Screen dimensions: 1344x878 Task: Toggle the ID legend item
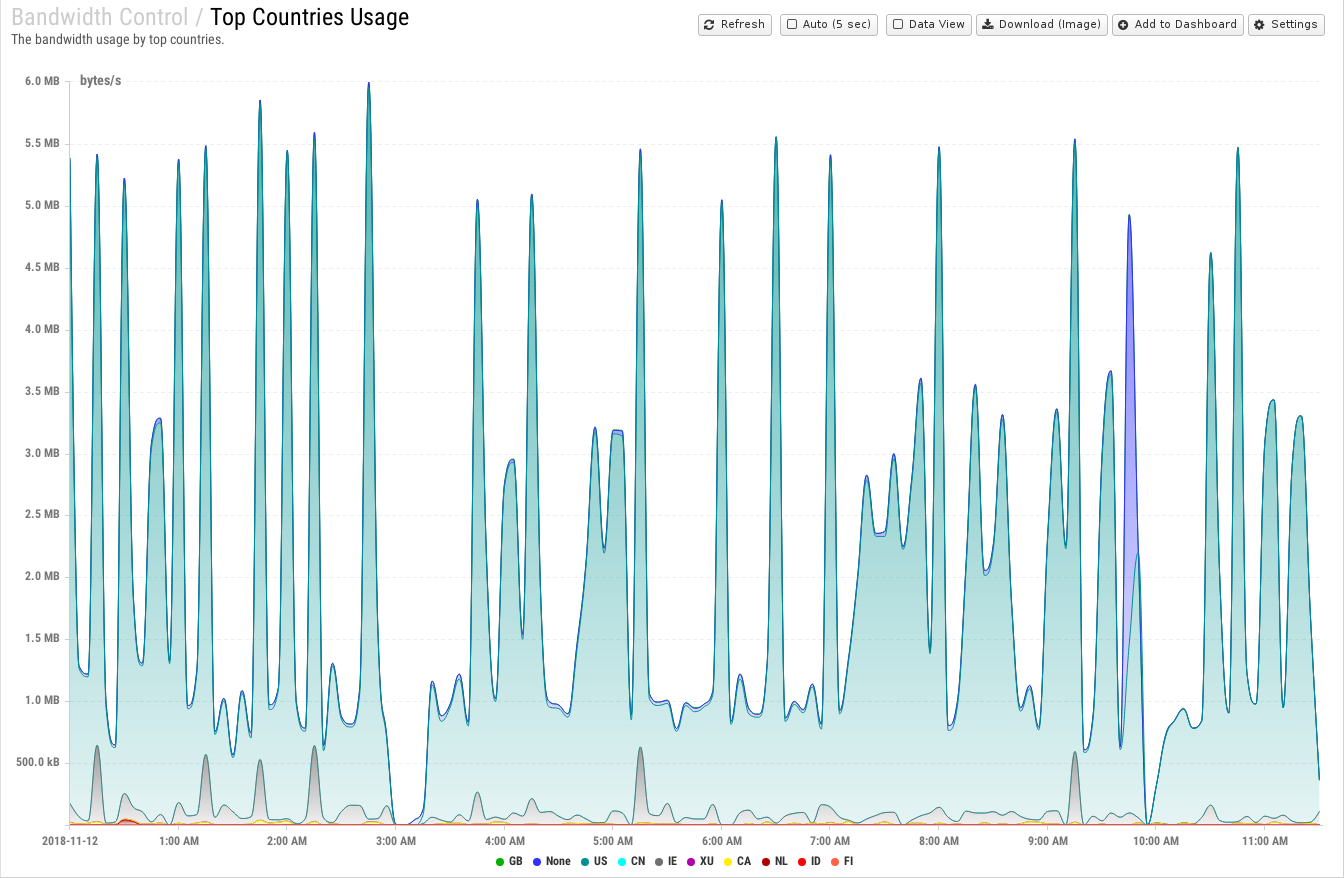[x=809, y=861]
